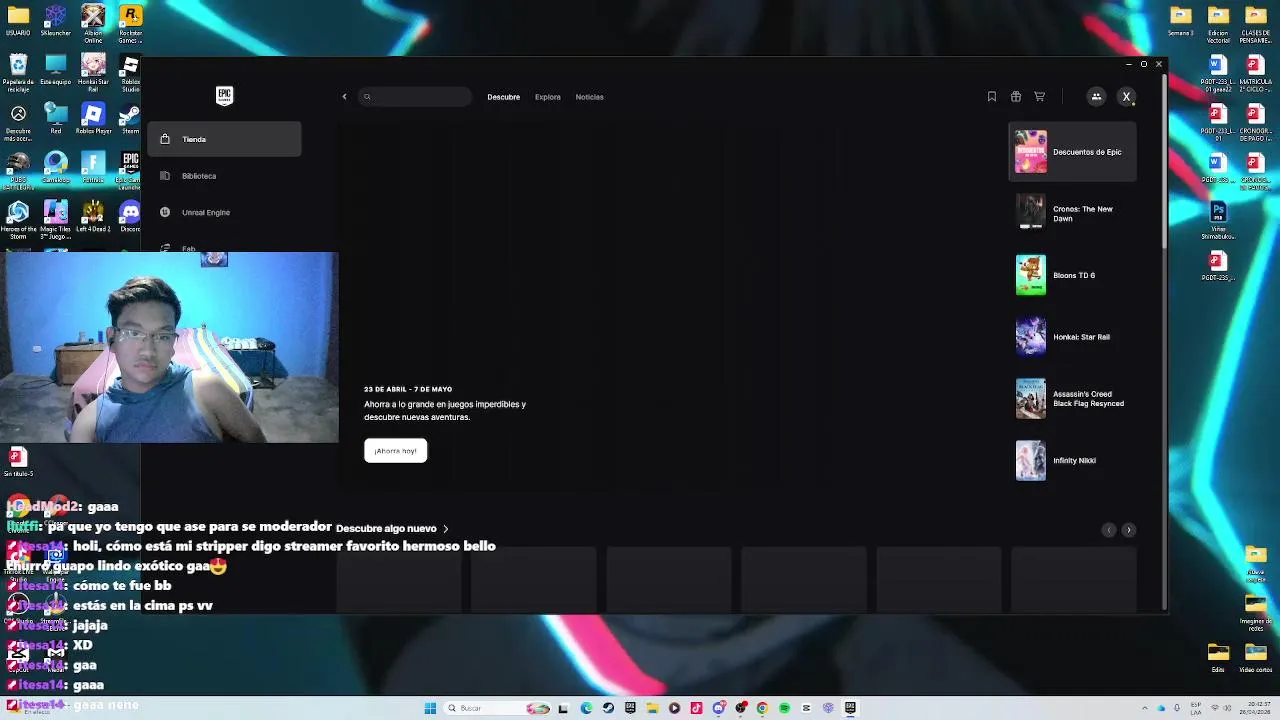Open Spotify from the taskbar
This screenshot has height=720, width=1280.
784,708
